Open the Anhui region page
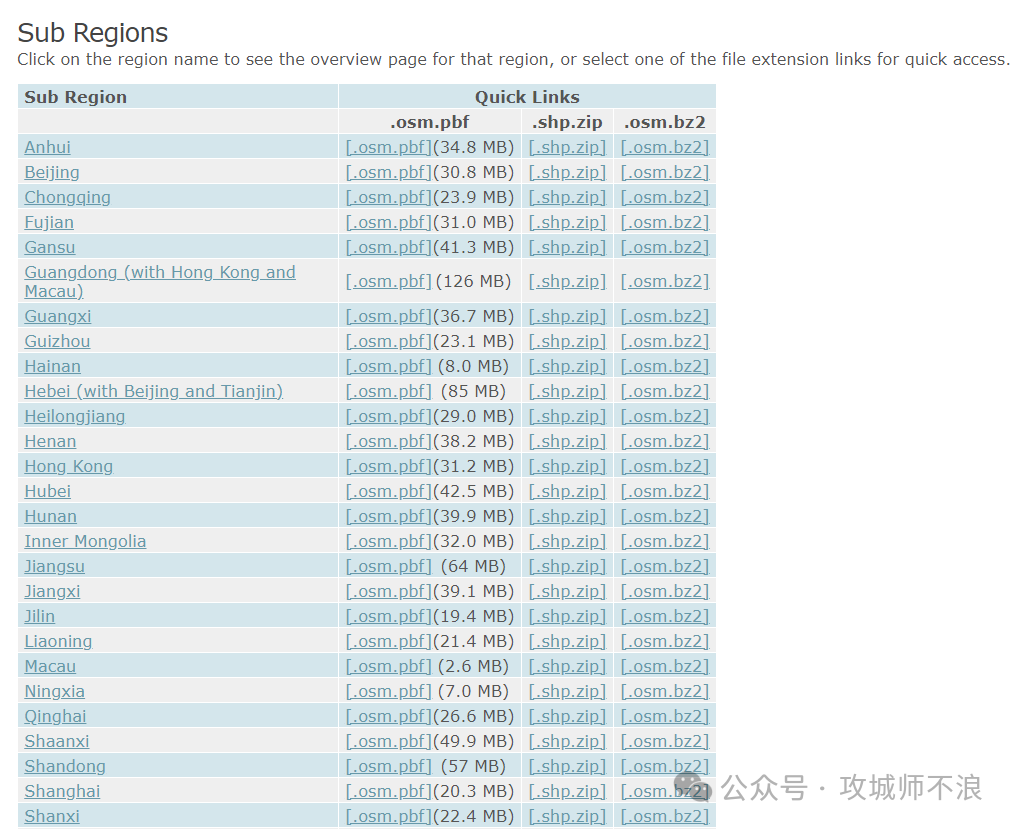1015x829 pixels. 47,148
